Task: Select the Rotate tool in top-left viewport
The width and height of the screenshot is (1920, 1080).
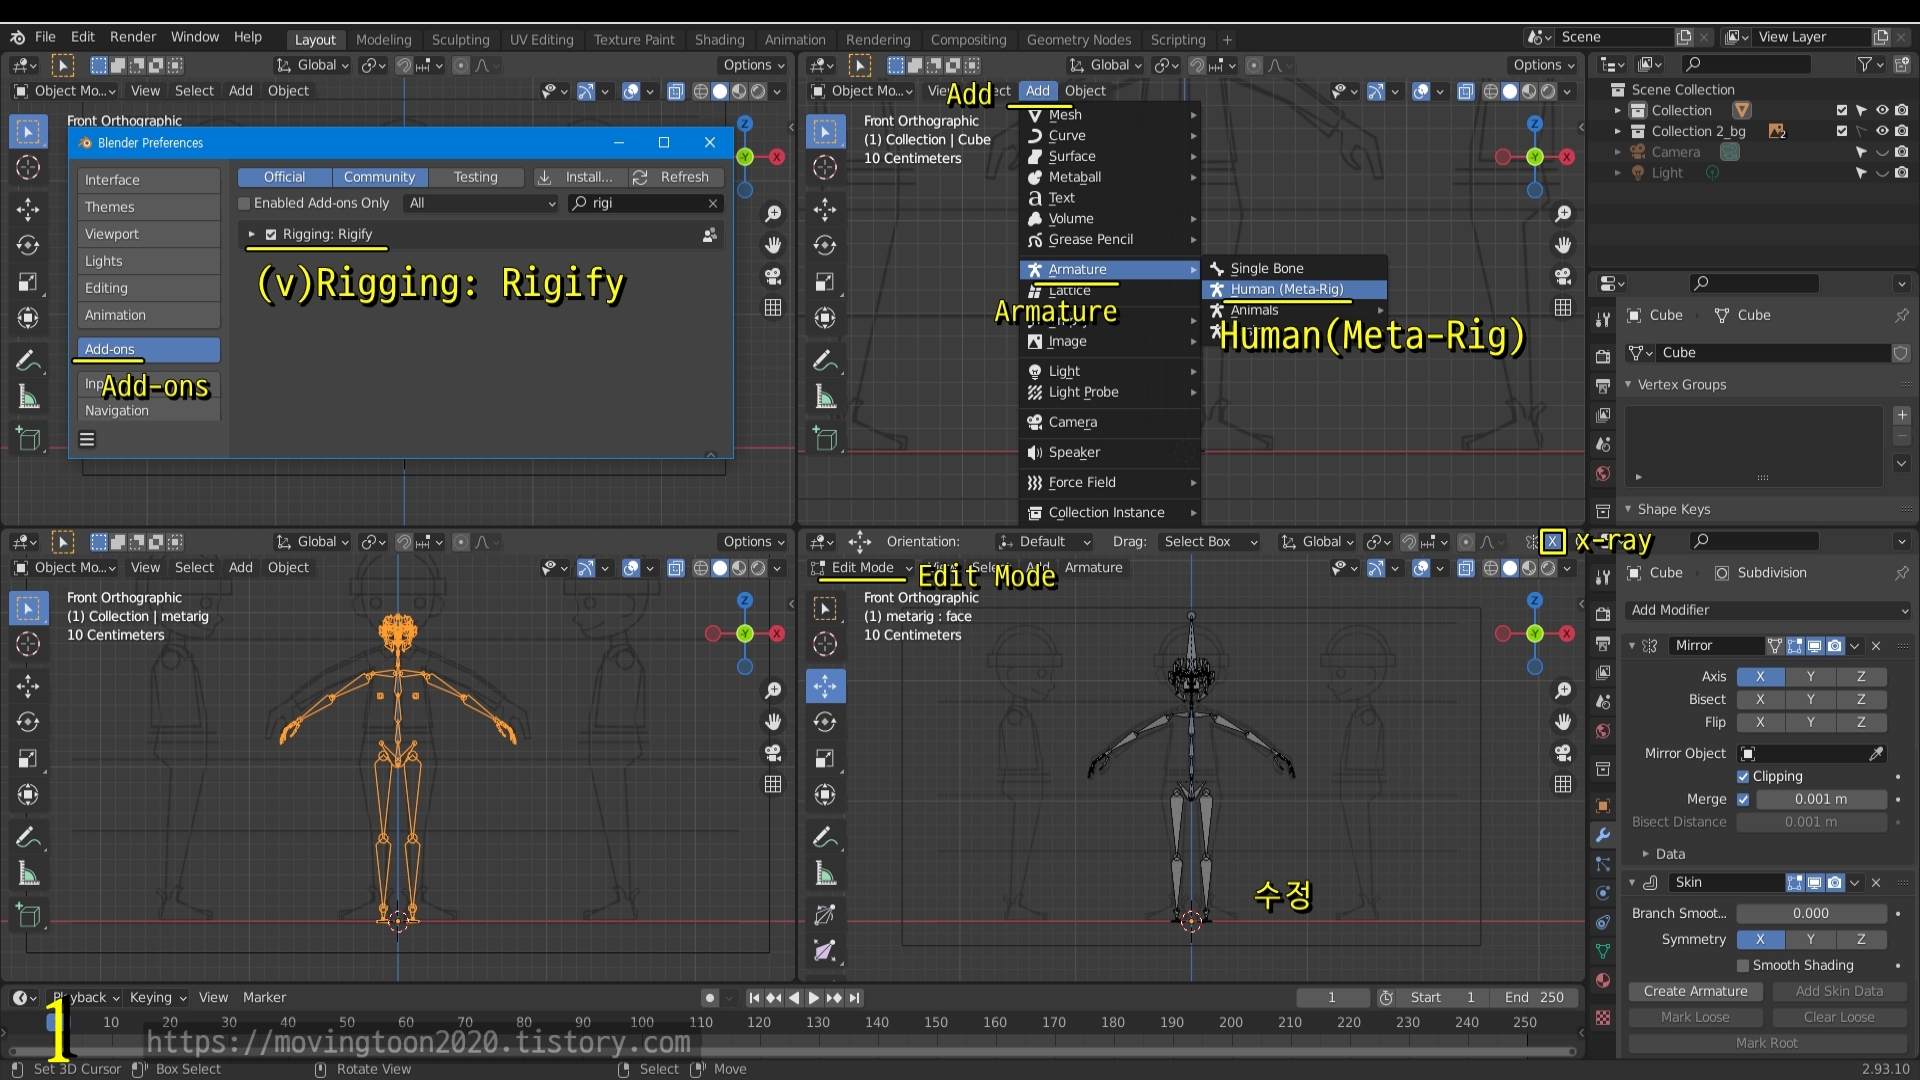Action: coord(28,245)
